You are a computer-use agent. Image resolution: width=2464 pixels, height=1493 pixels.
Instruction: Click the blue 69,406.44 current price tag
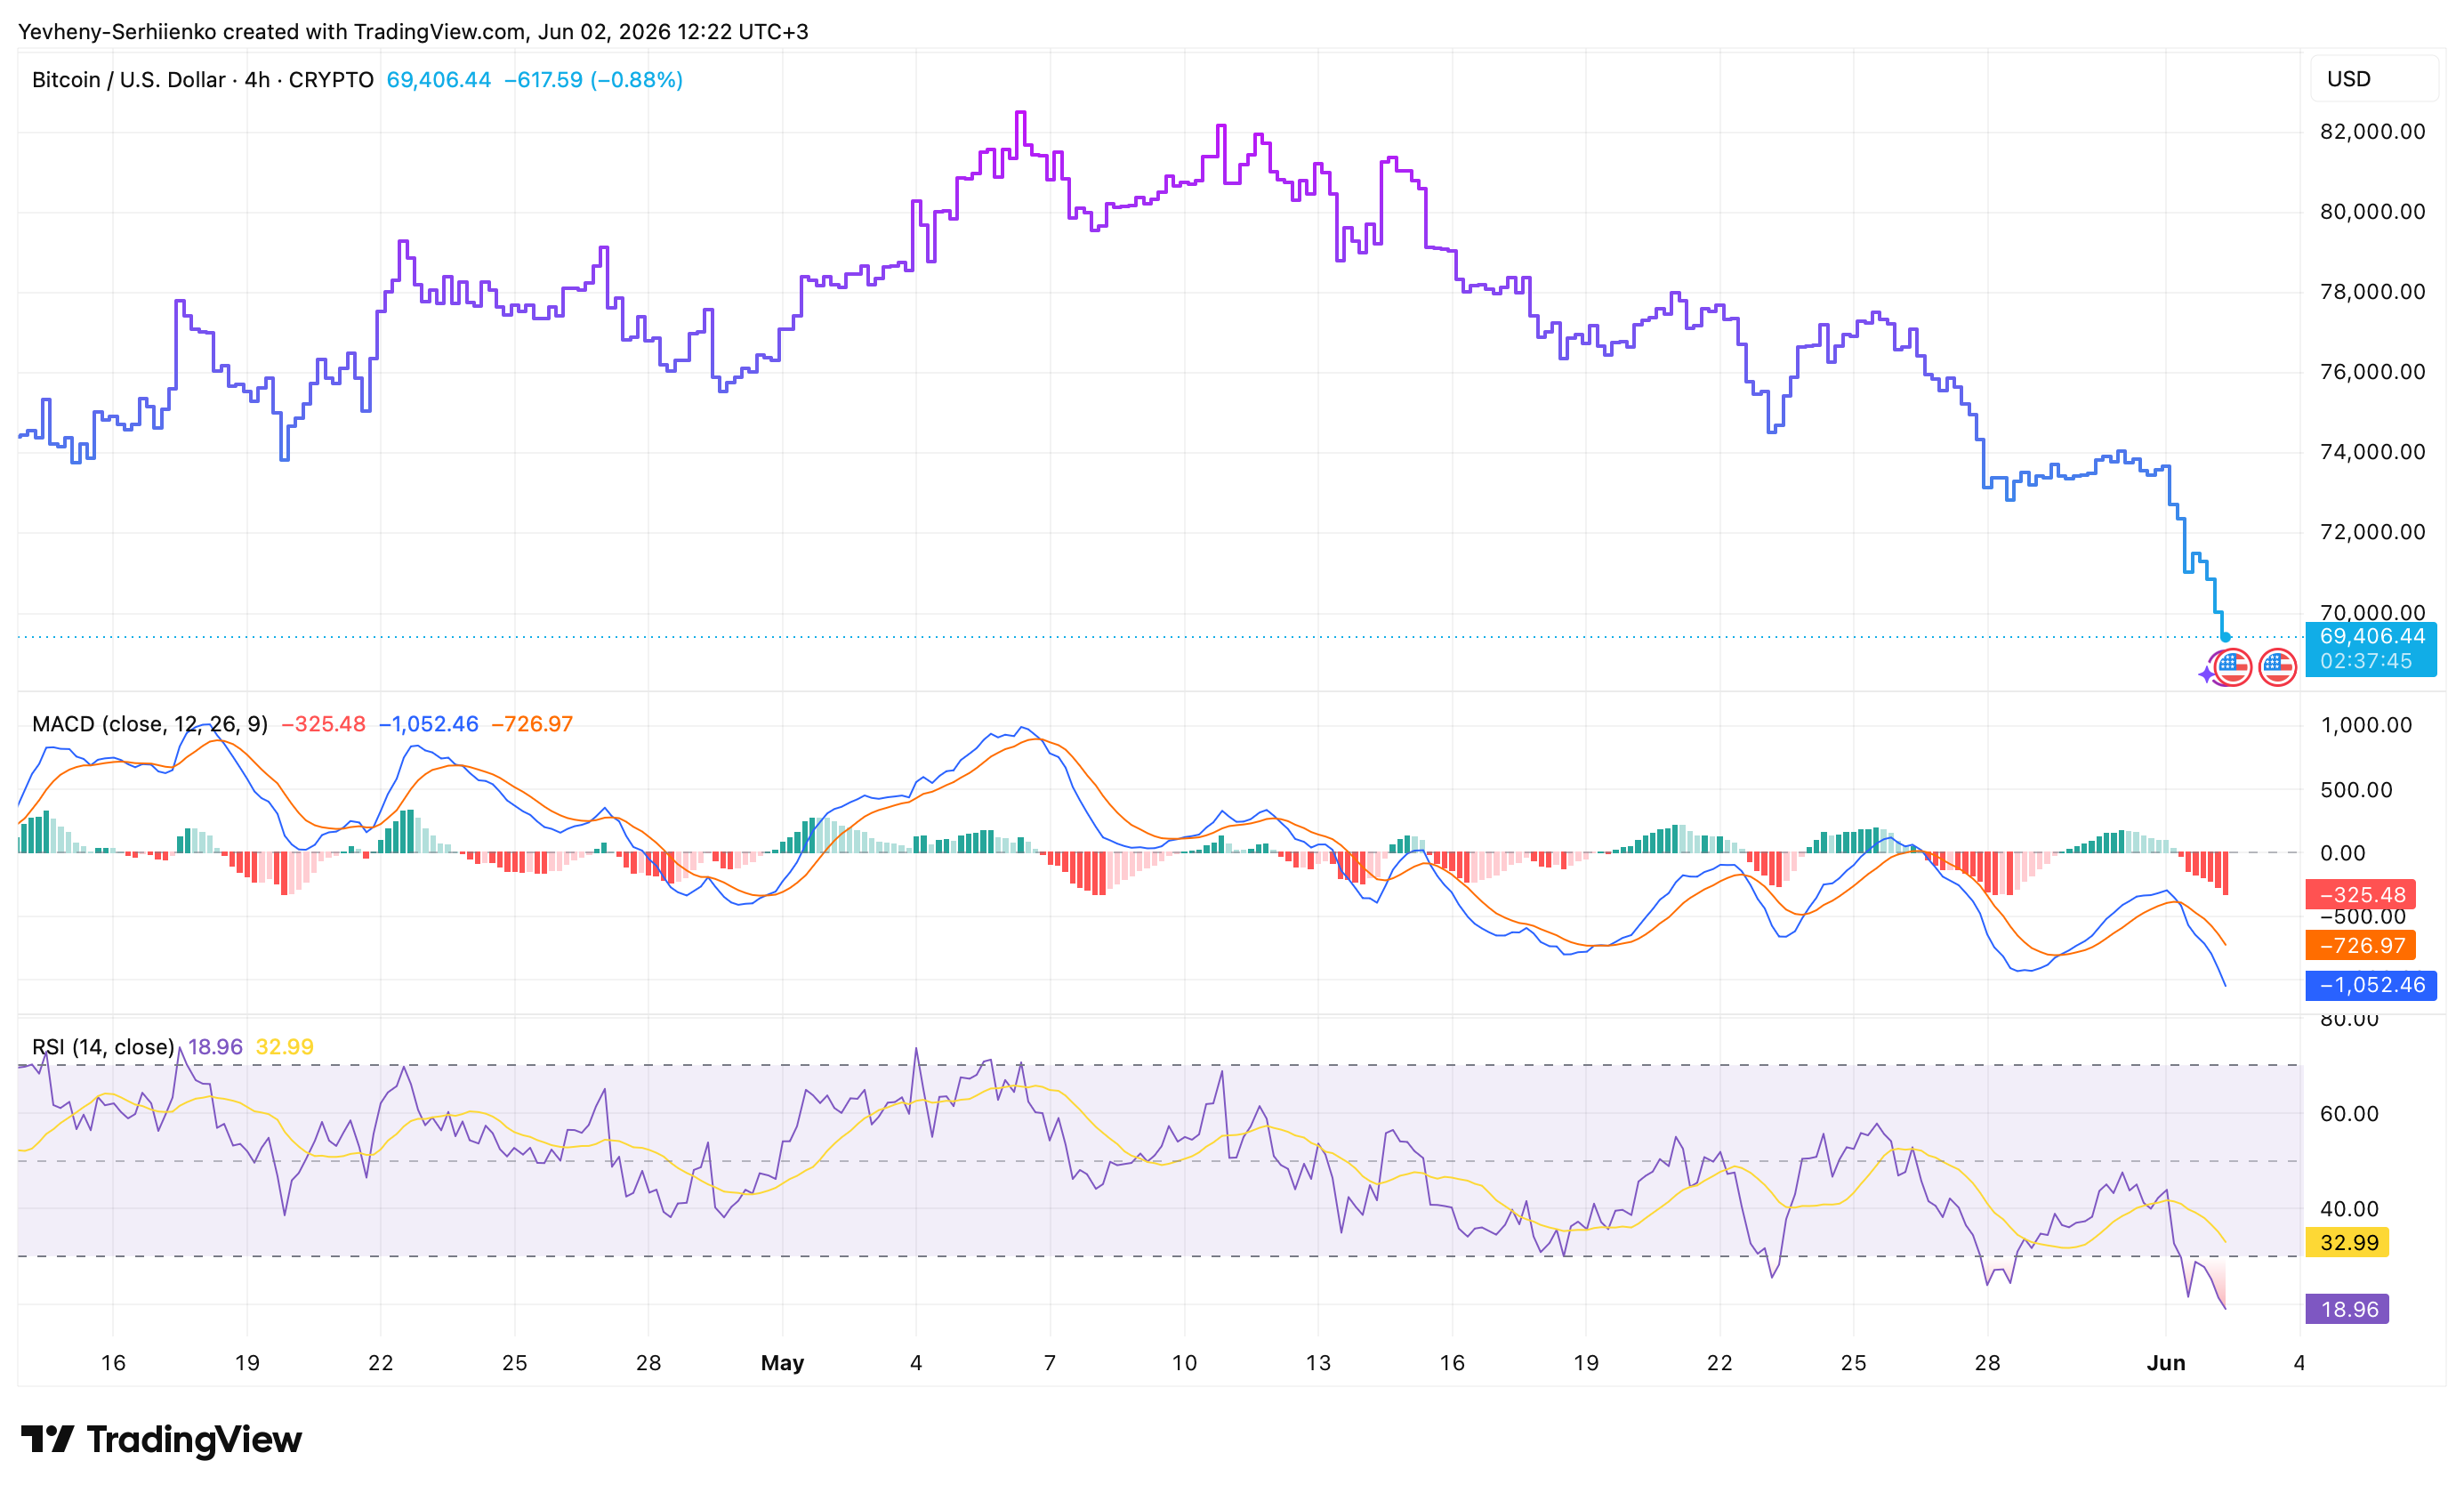pyautogui.click(x=2371, y=636)
